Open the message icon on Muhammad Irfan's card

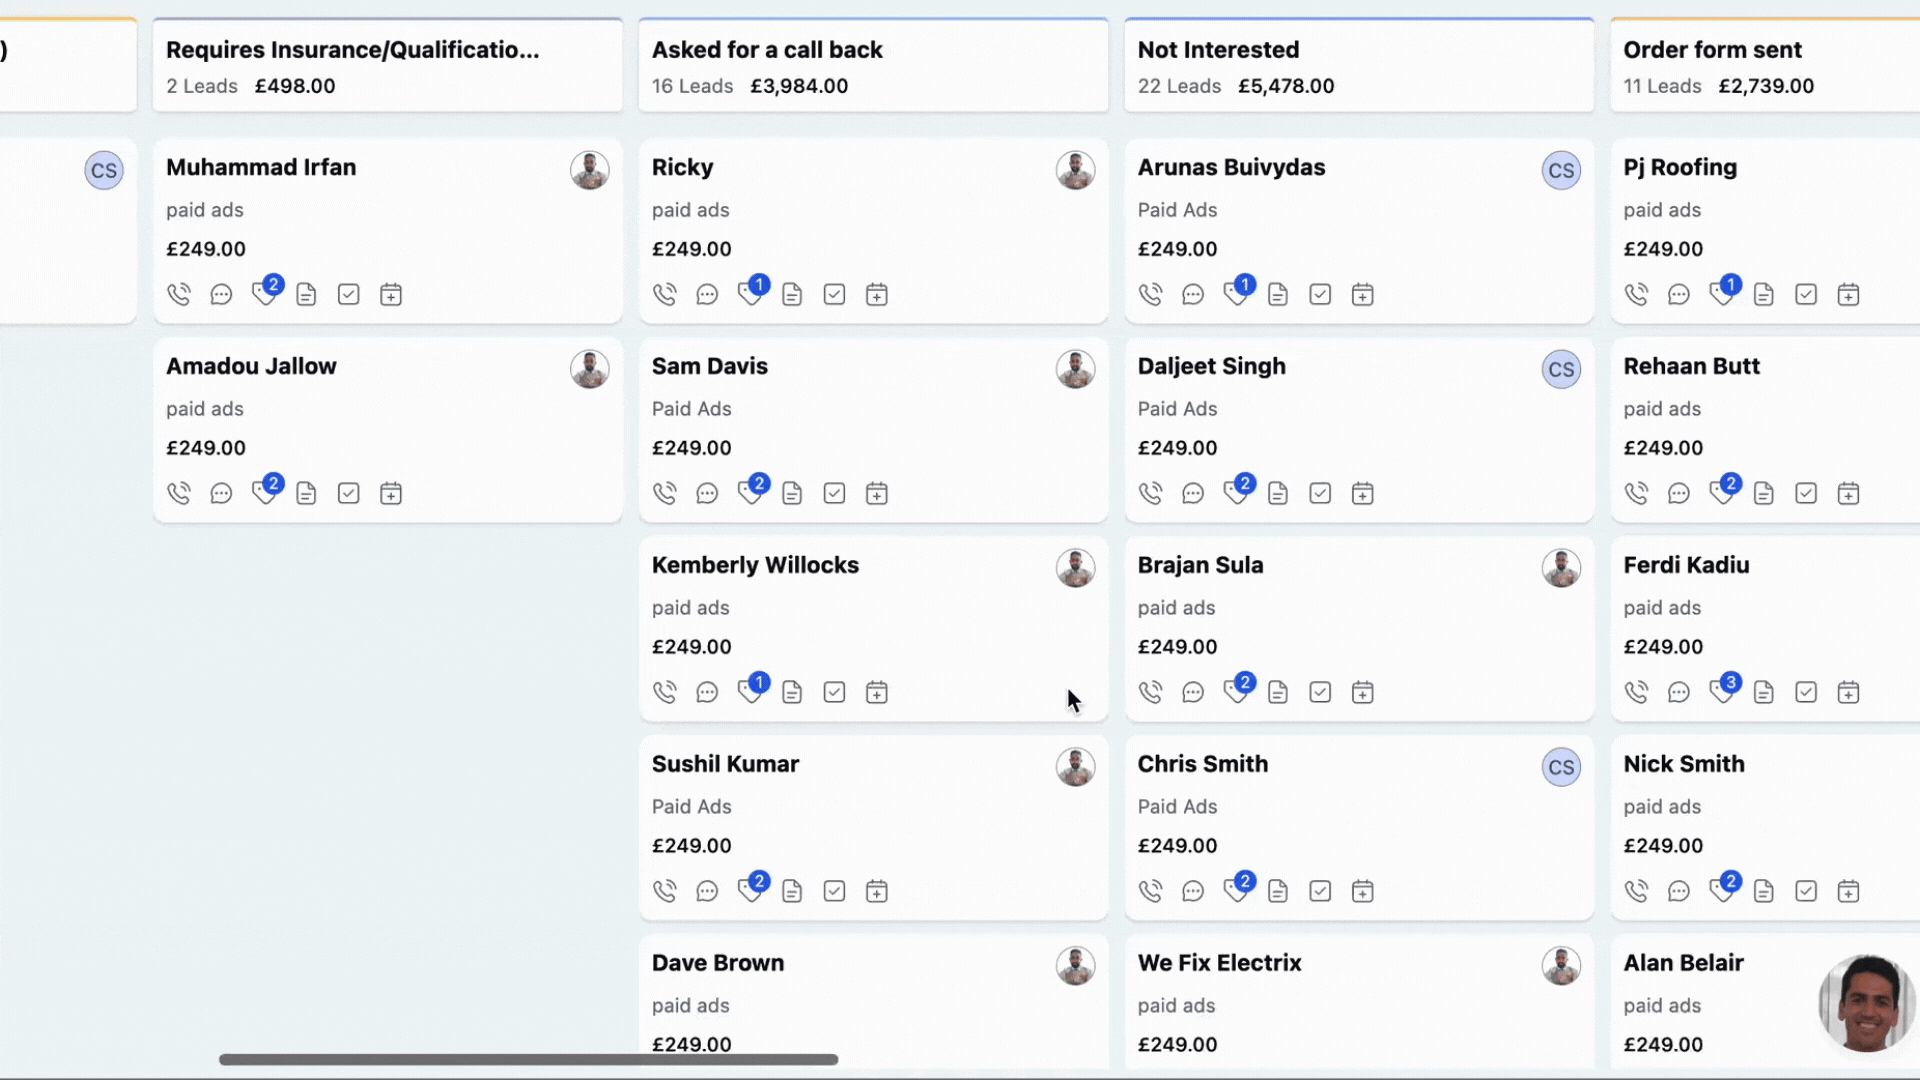[x=221, y=295]
